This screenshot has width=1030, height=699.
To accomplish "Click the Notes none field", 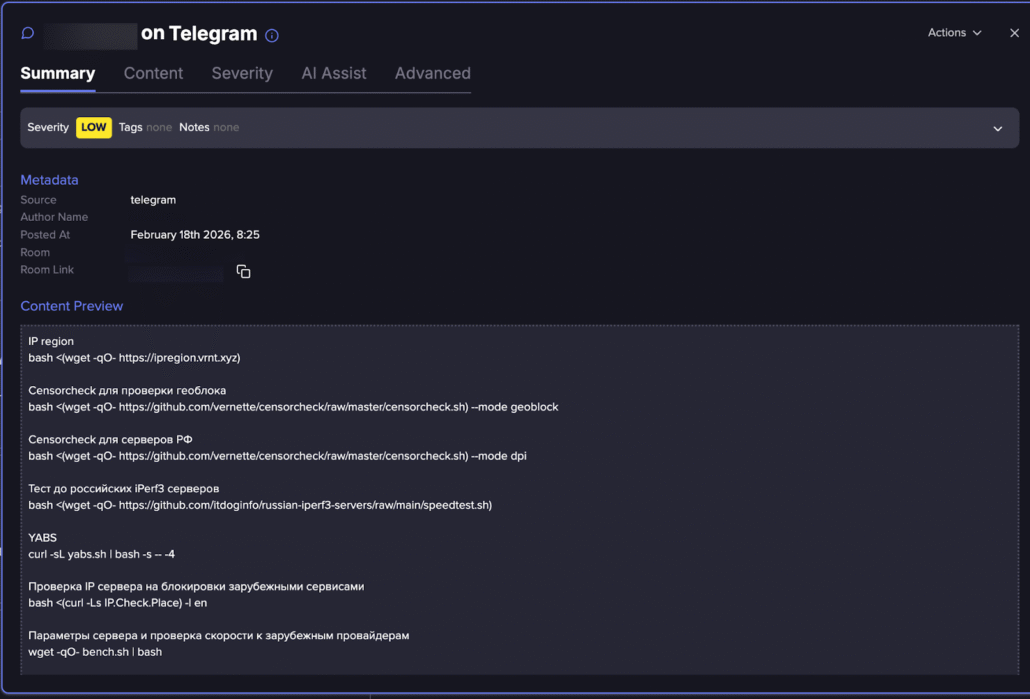I will coord(209,127).
